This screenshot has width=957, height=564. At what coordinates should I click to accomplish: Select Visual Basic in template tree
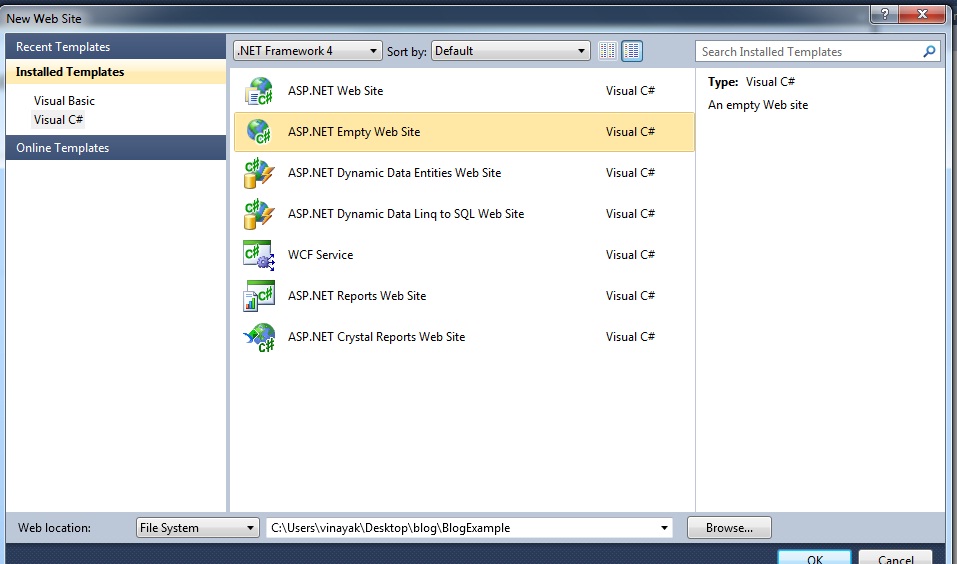(x=64, y=101)
